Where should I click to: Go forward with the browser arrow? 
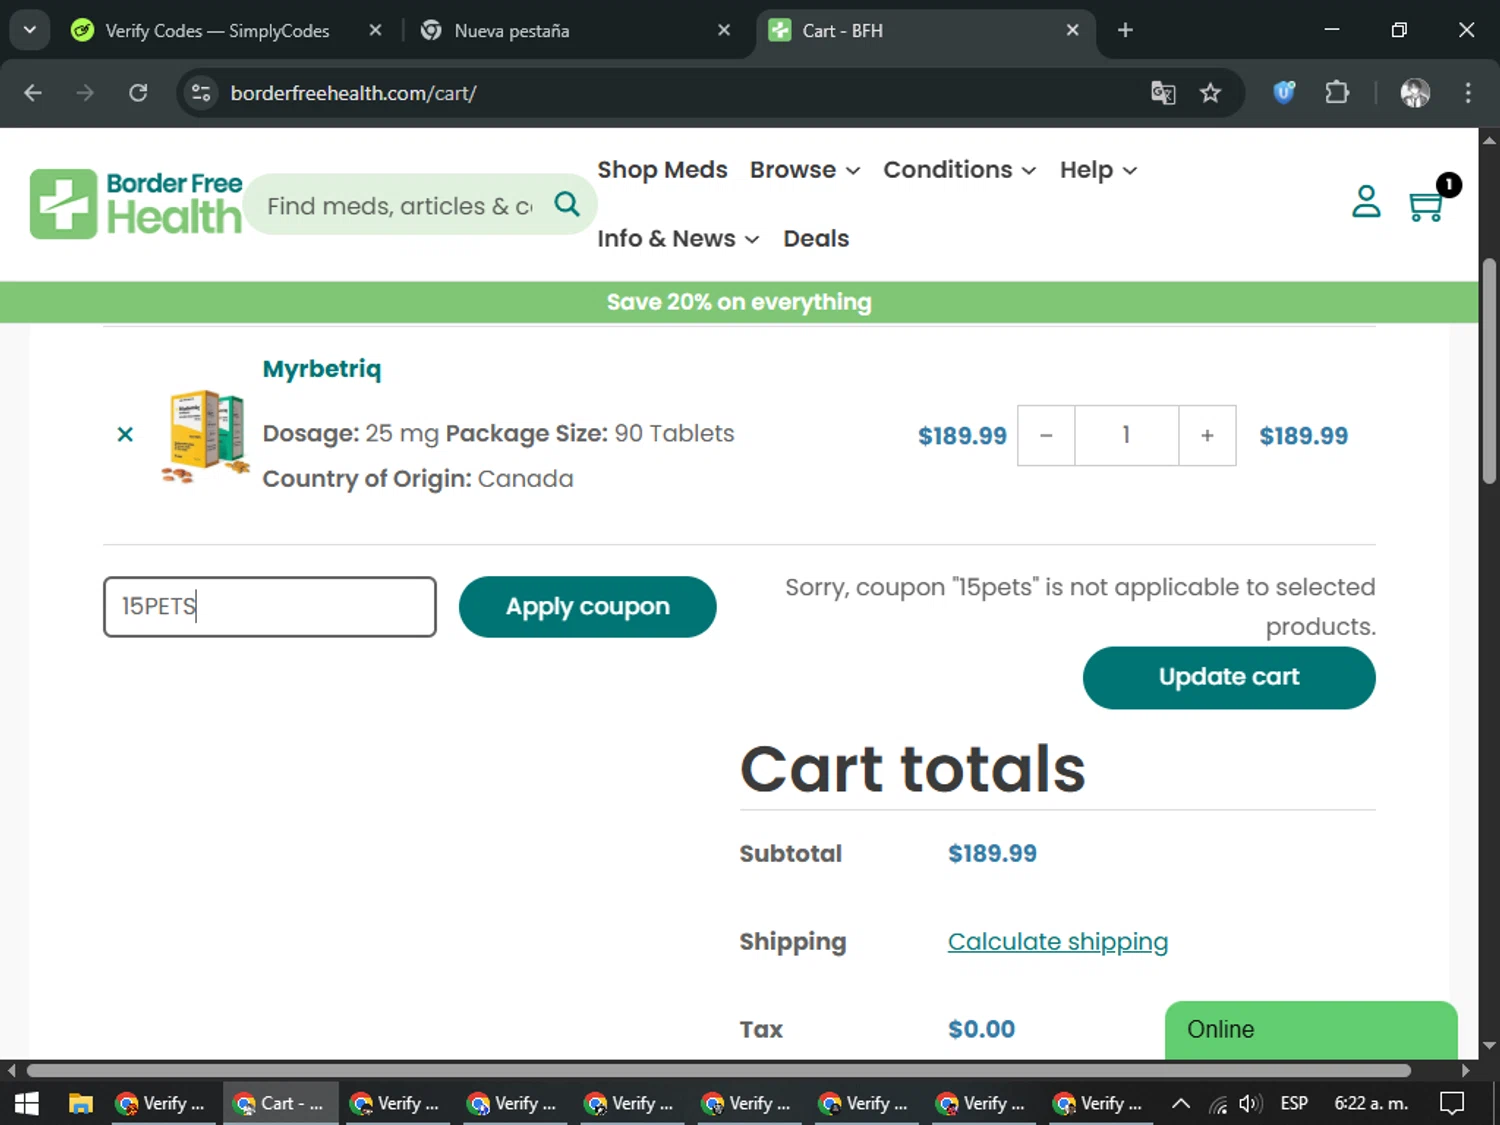pos(85,93)
